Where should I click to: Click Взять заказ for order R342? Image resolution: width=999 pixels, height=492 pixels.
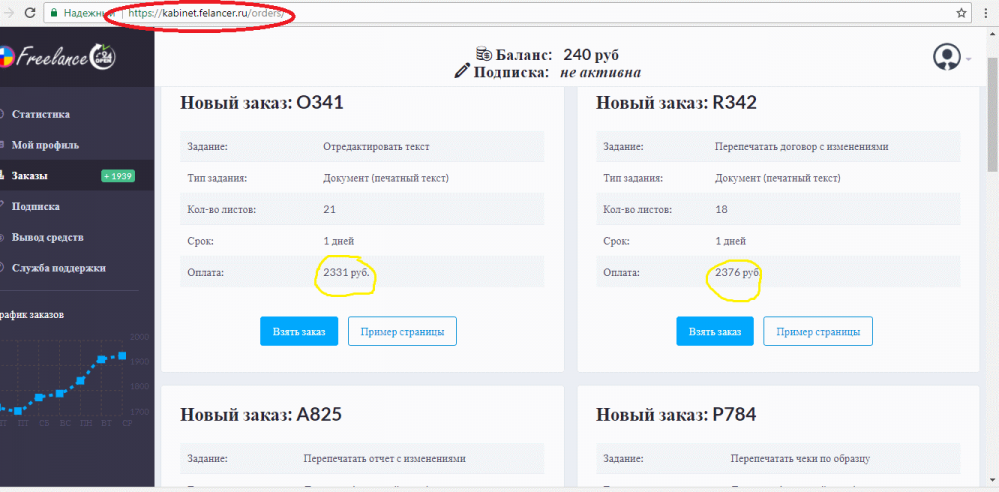715,331
